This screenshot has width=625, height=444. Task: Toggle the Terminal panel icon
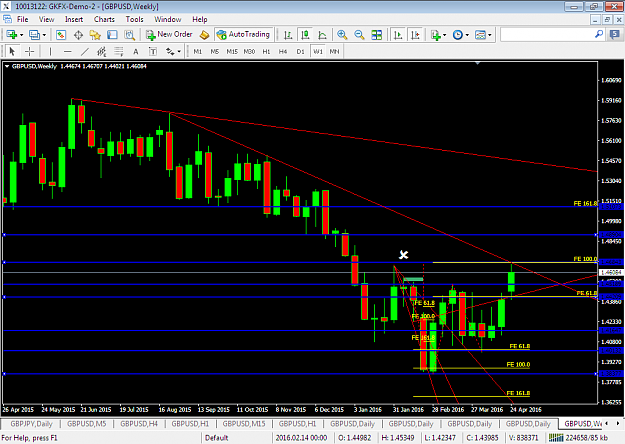pos(112,35)
